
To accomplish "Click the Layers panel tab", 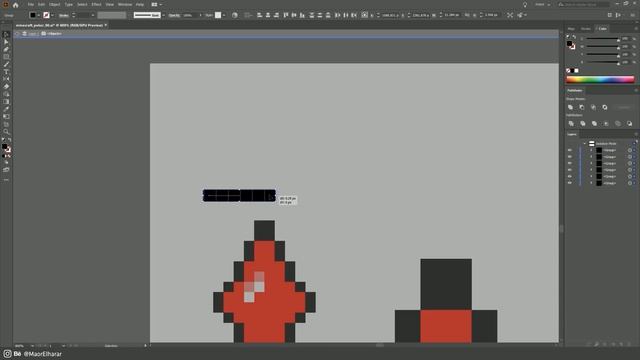I will pos(572,134).
